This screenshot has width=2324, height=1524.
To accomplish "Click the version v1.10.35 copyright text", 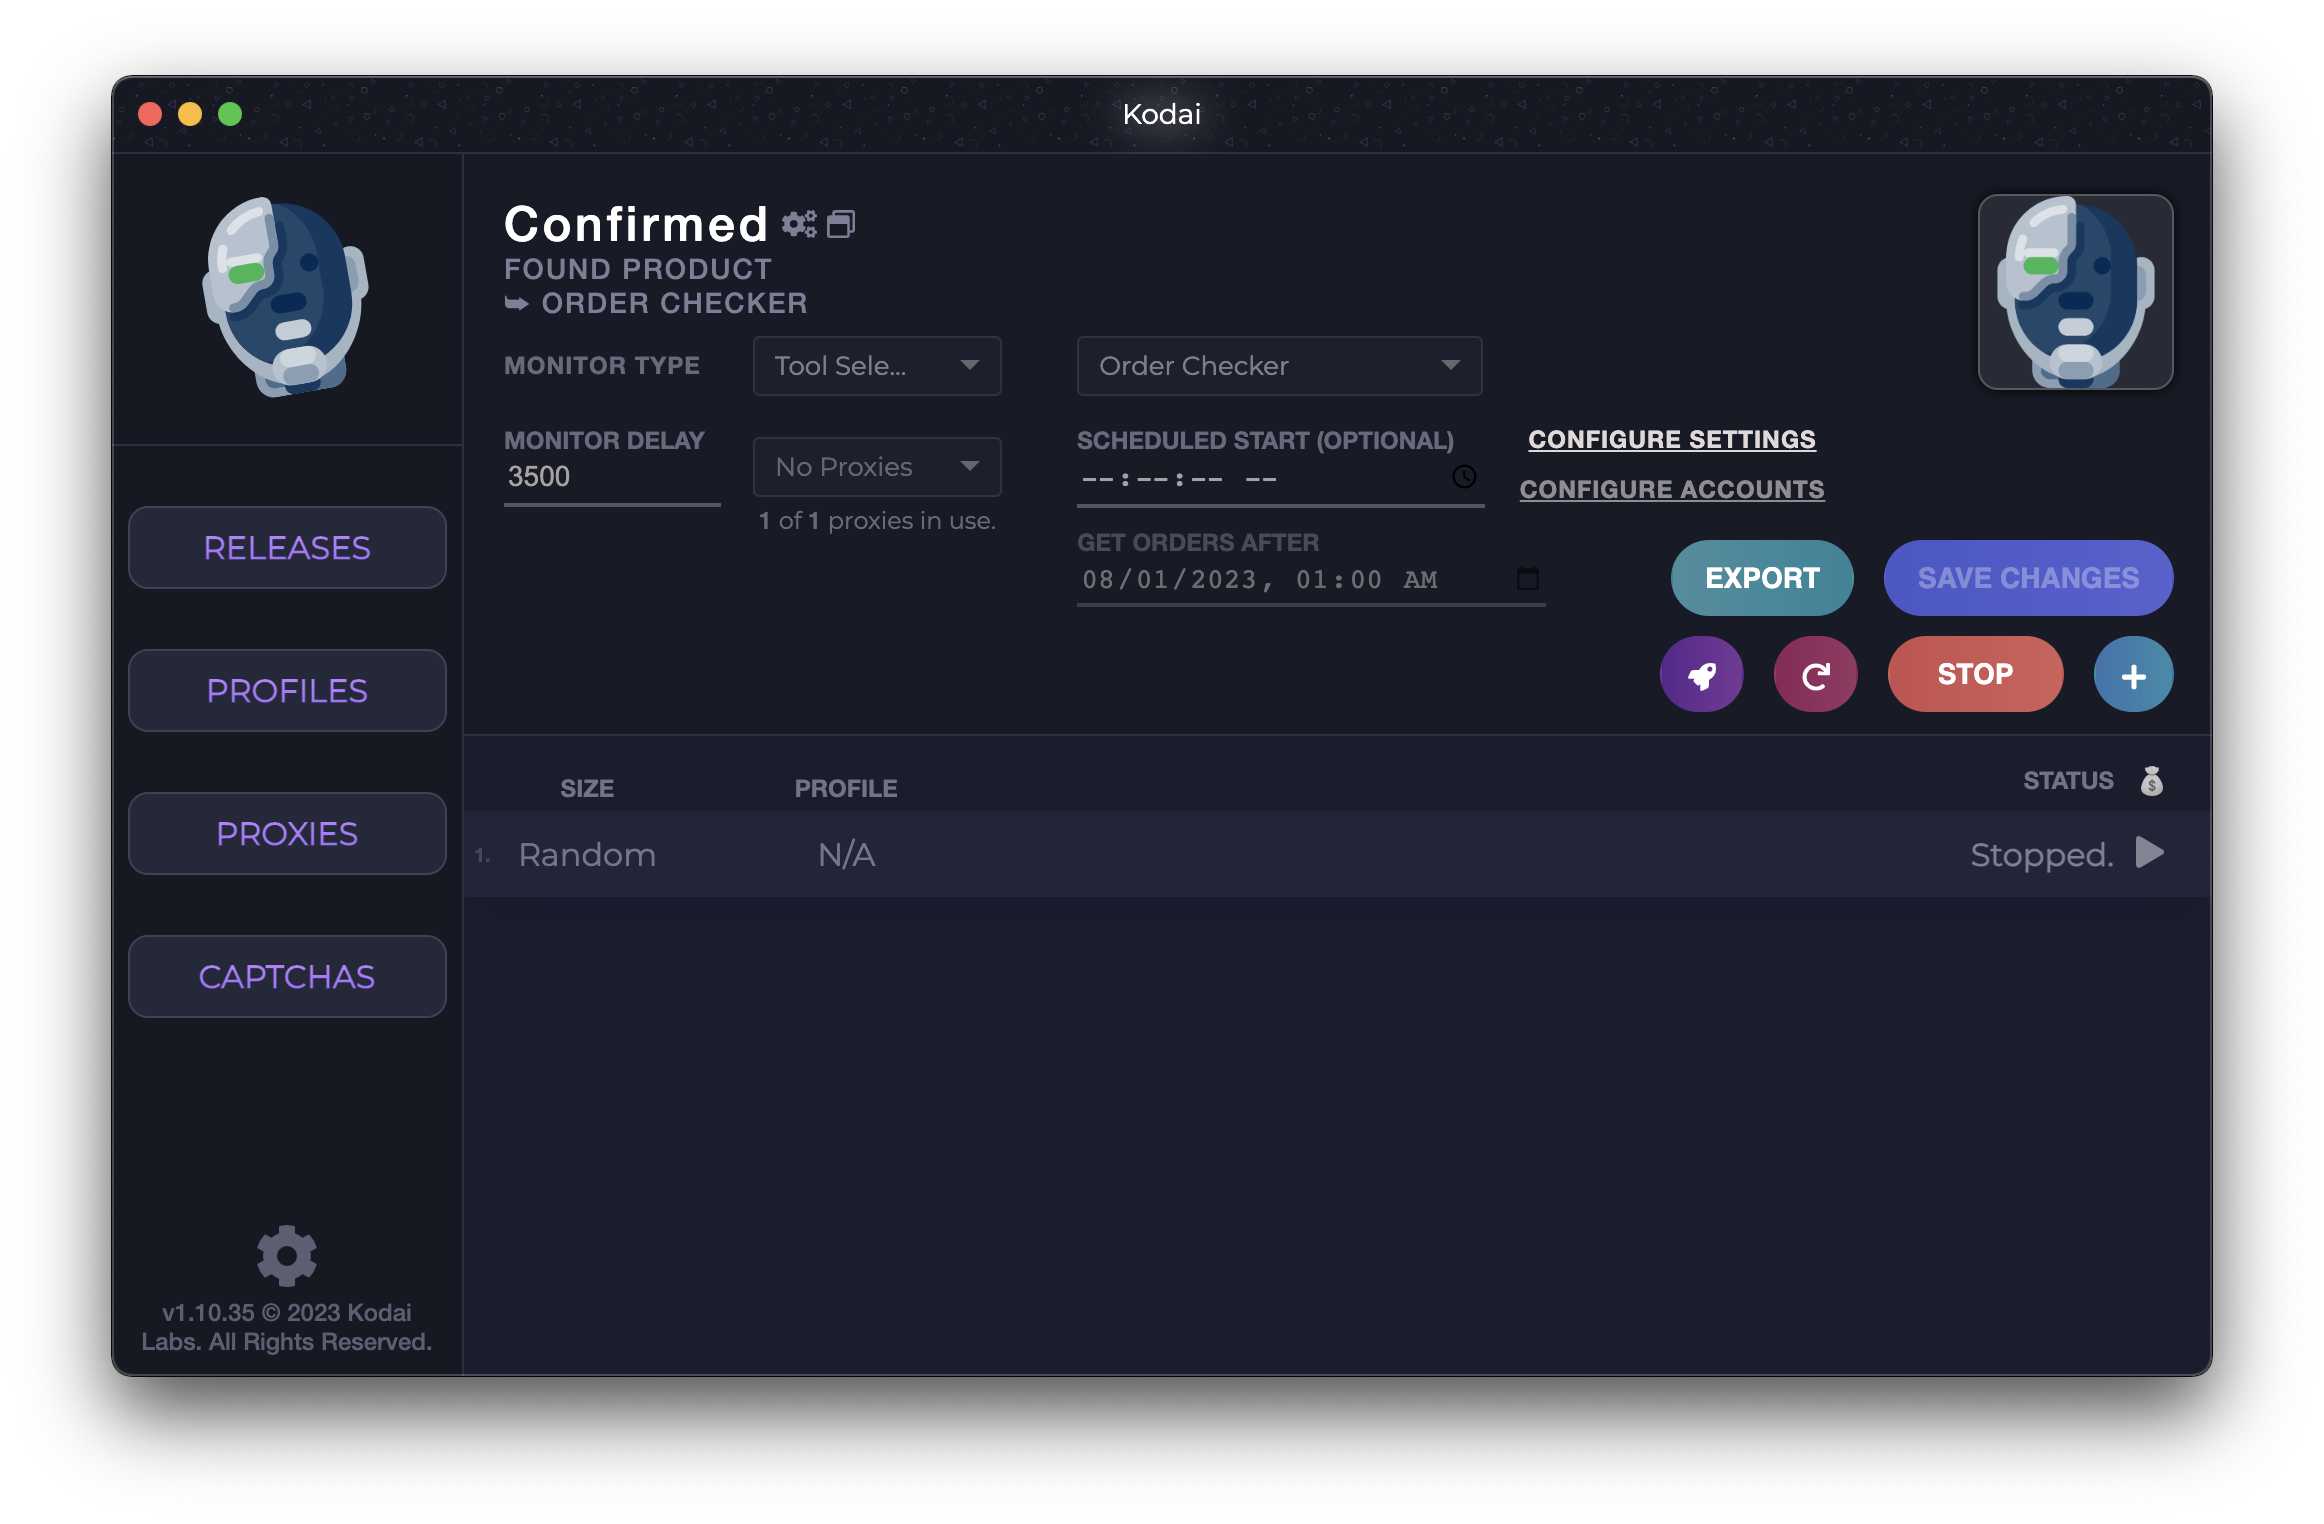I will 287,1327.
